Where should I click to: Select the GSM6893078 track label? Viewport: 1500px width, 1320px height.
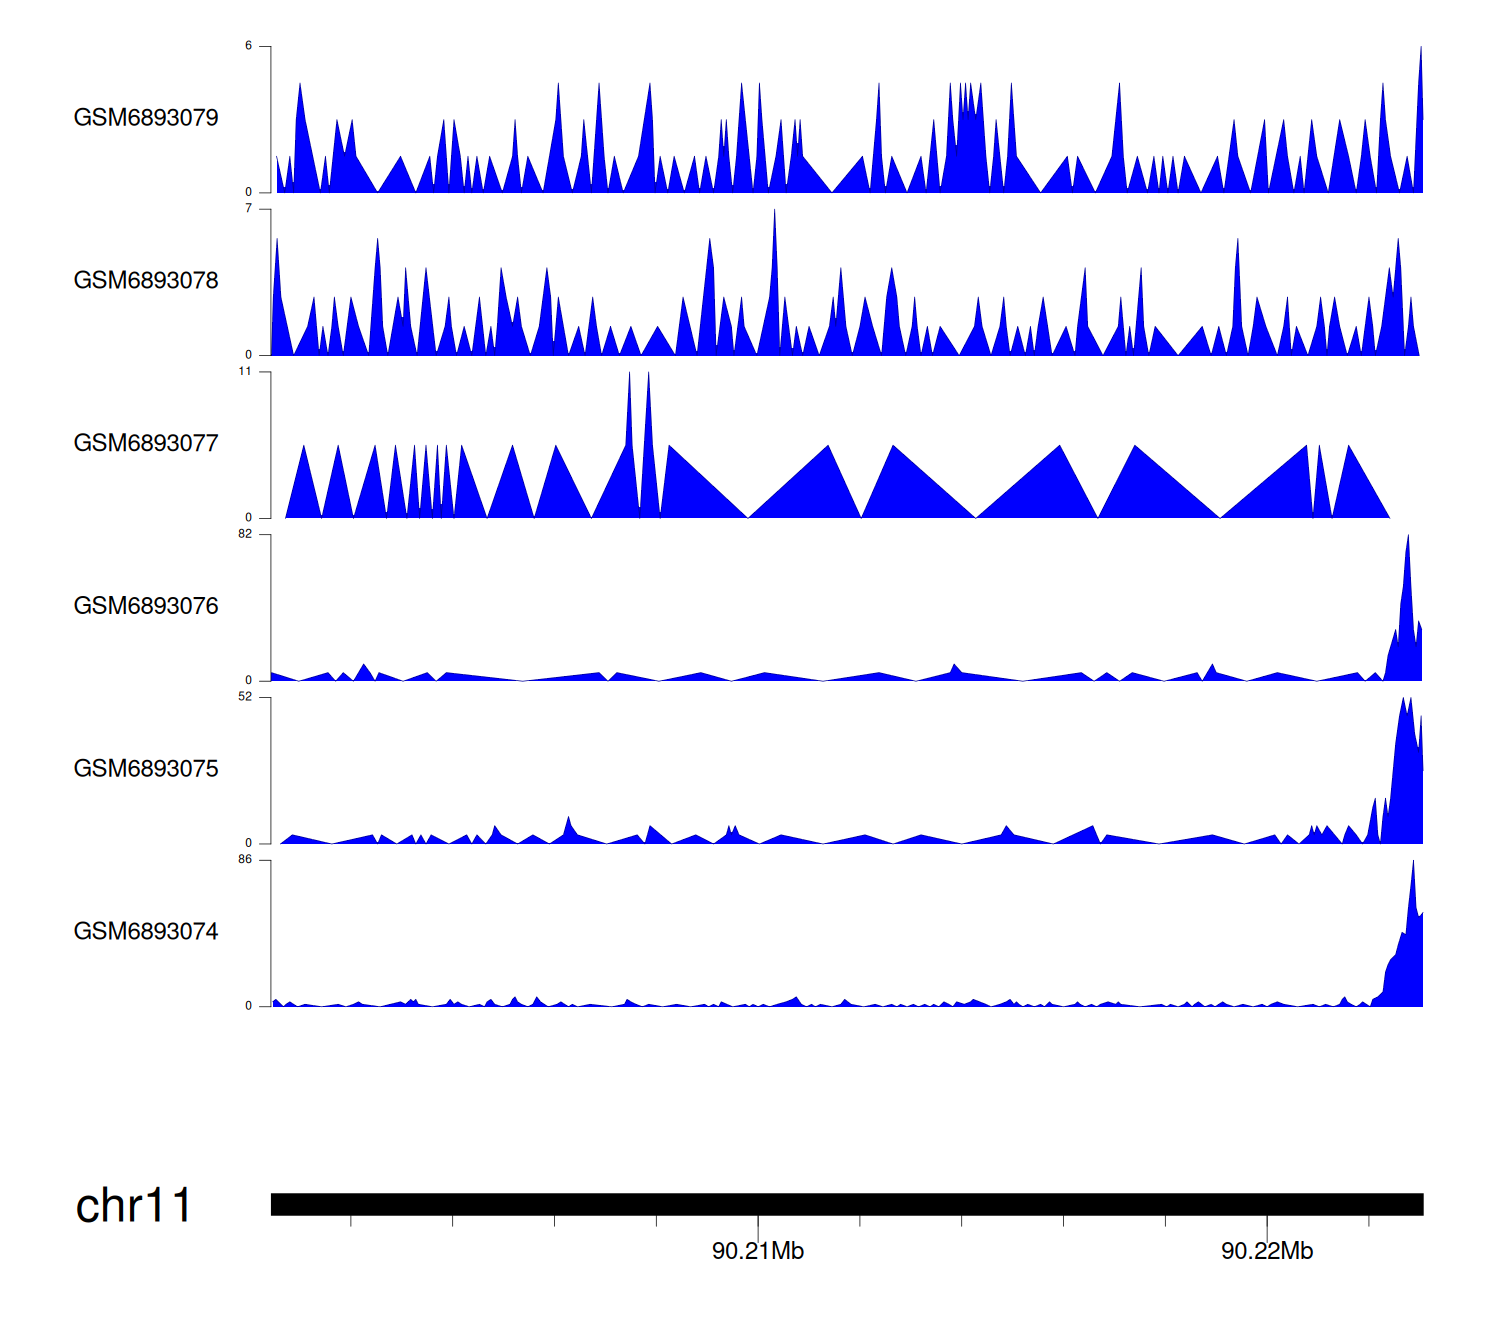[x=146, y=281]
